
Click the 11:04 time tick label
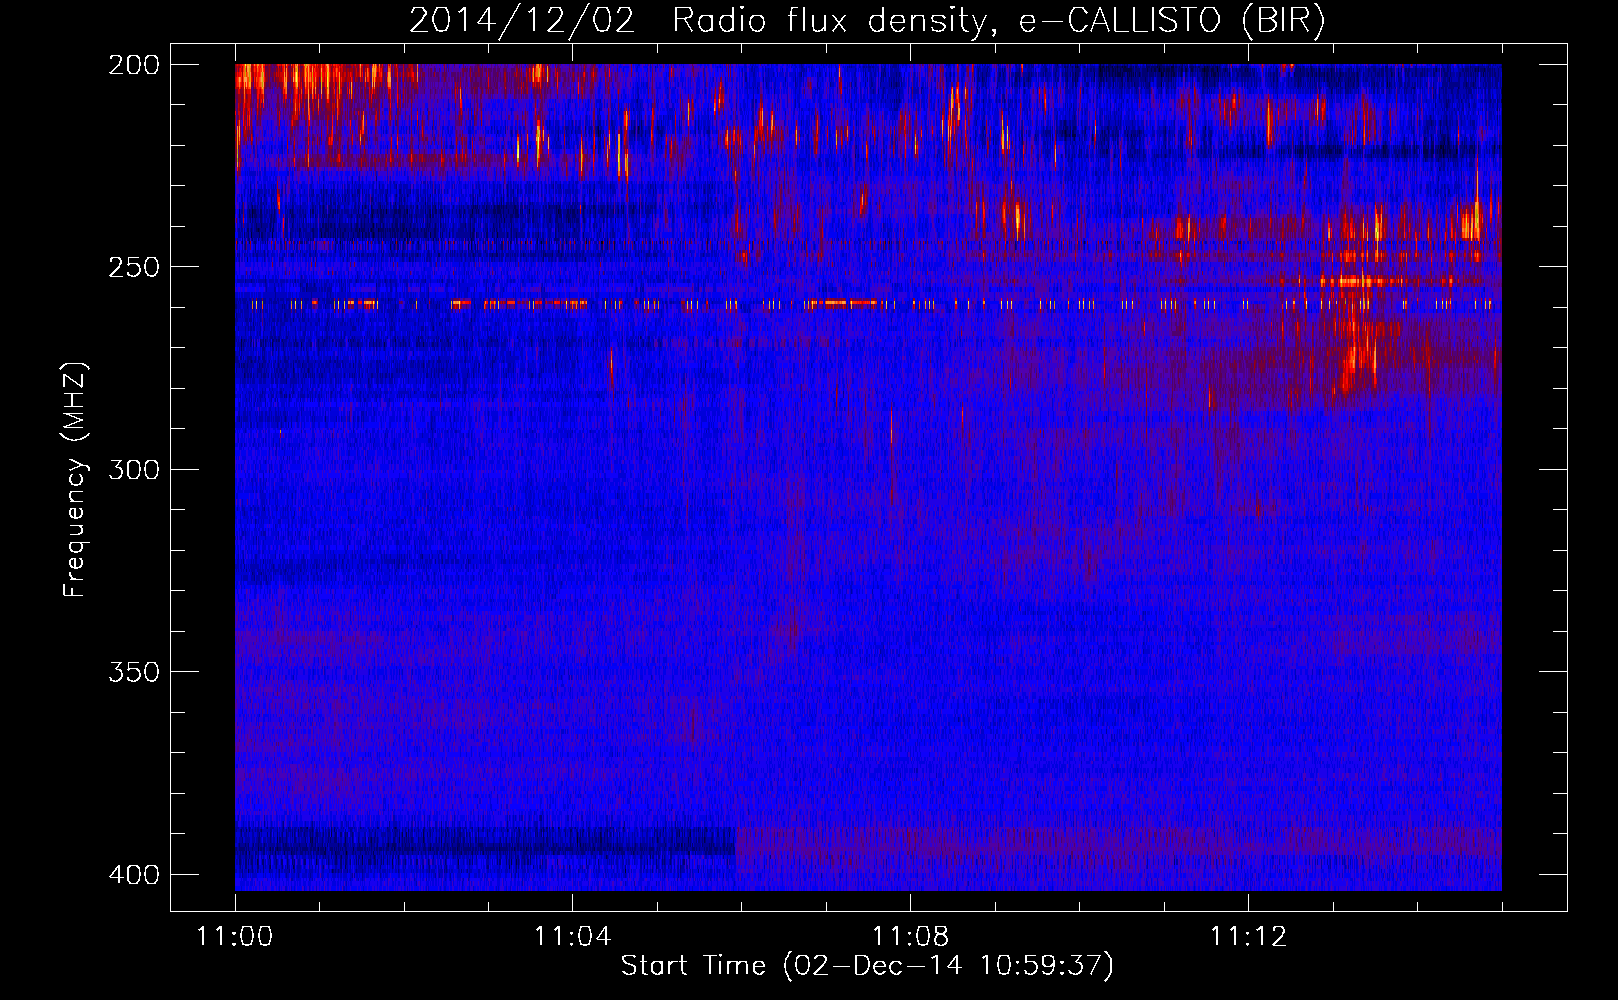(x=573, y=937)
